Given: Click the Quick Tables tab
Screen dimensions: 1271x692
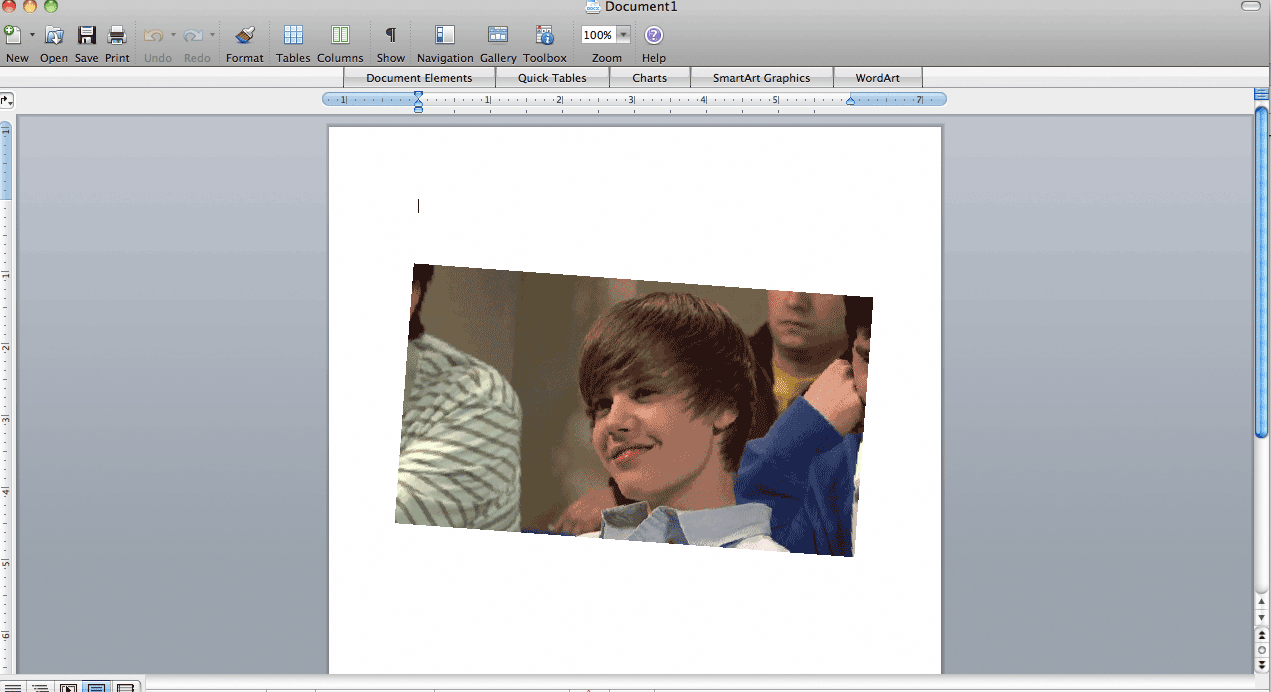Looking at the screenshot, I should [x=552, y=78].
